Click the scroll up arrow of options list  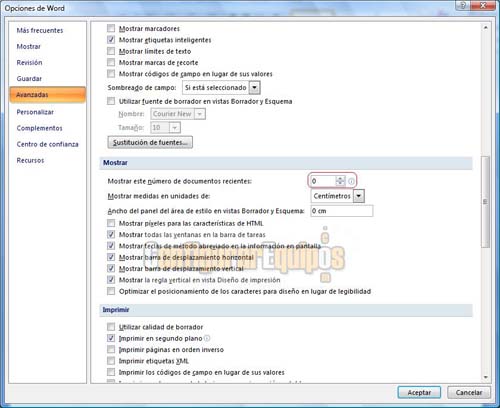pos(486,28)
